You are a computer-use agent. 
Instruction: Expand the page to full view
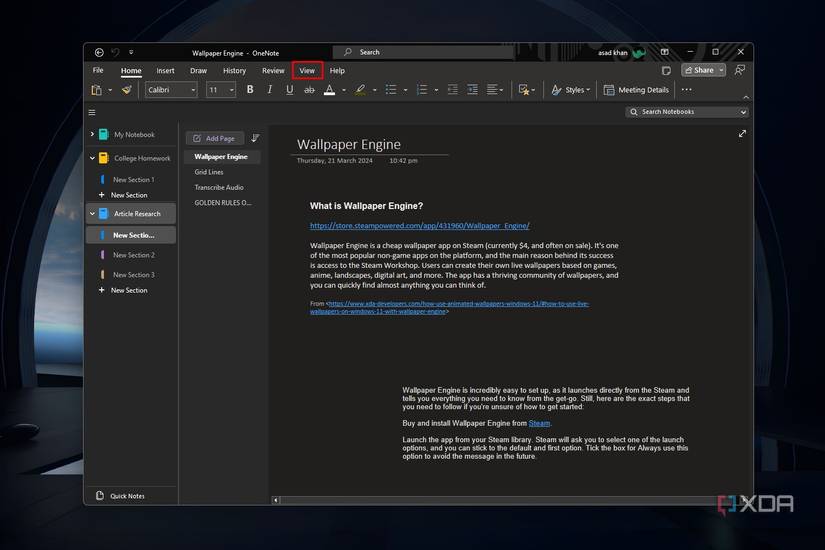[x=742, y=134]
